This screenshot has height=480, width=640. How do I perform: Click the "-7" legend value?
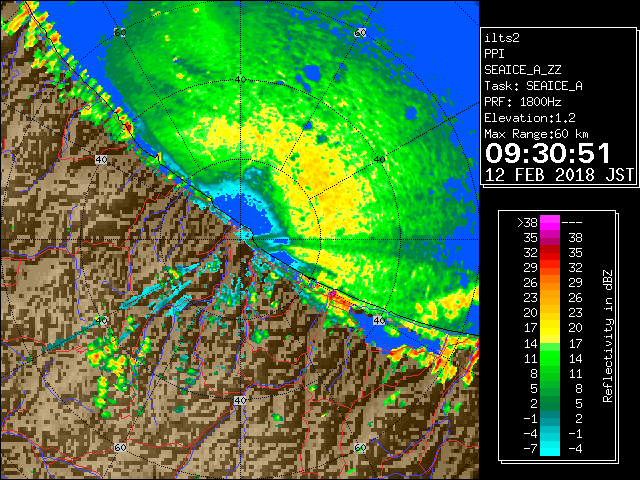tap(530, 449)
